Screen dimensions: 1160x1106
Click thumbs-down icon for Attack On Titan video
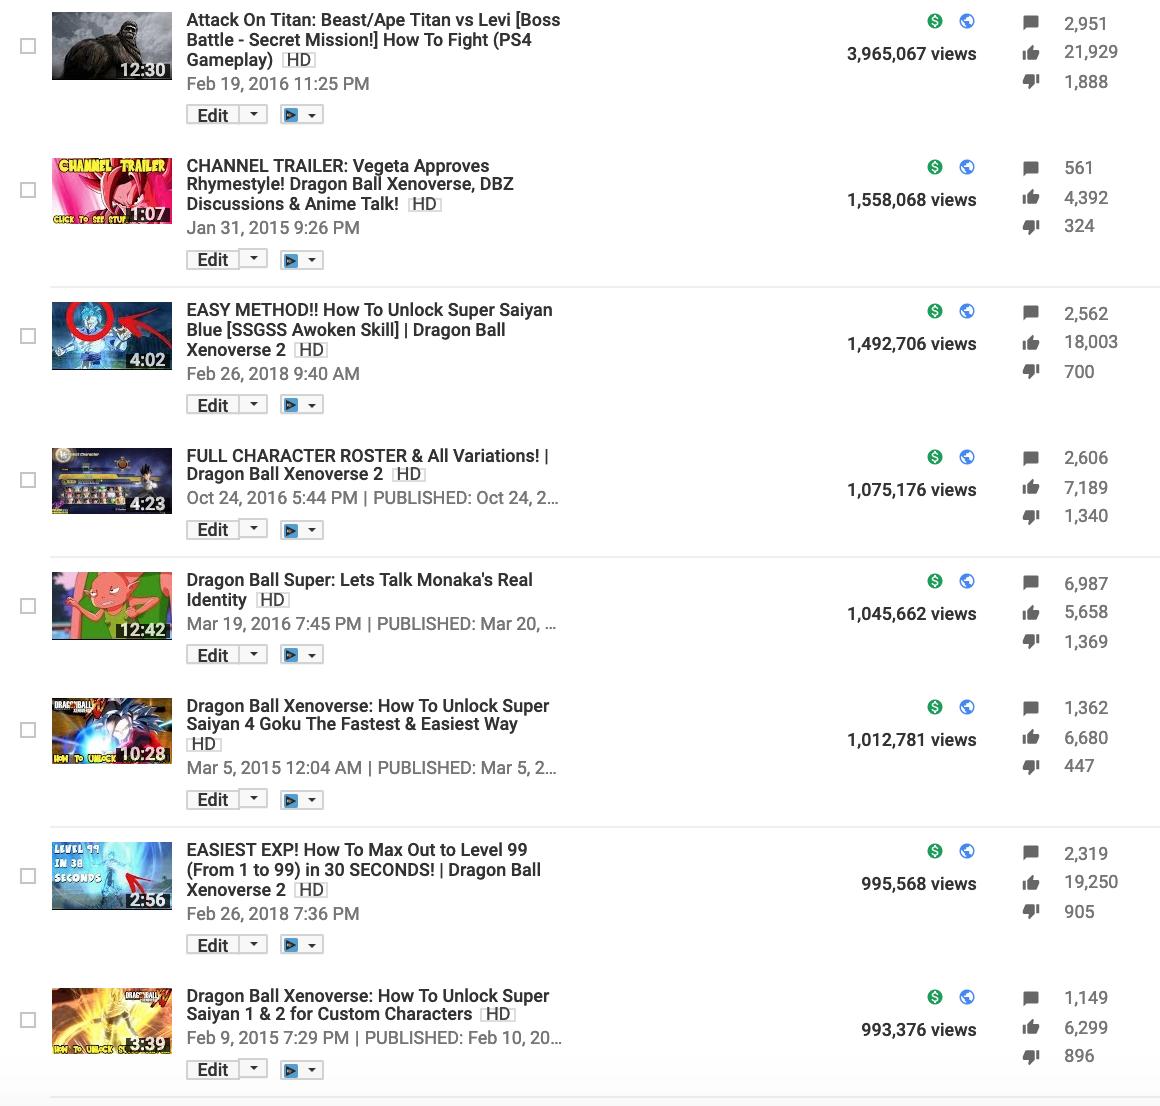click(x=1031, y=81)
